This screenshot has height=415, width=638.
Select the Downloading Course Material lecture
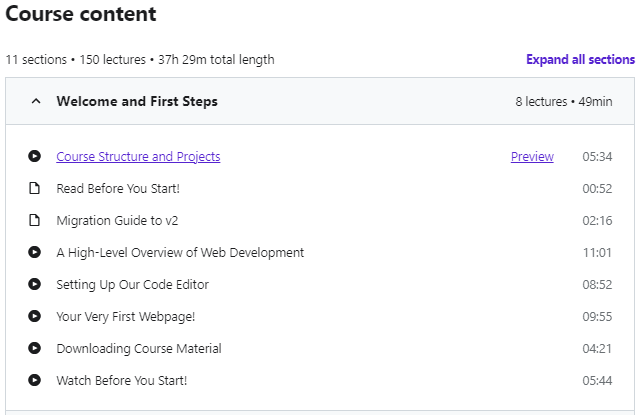[139, 348]
